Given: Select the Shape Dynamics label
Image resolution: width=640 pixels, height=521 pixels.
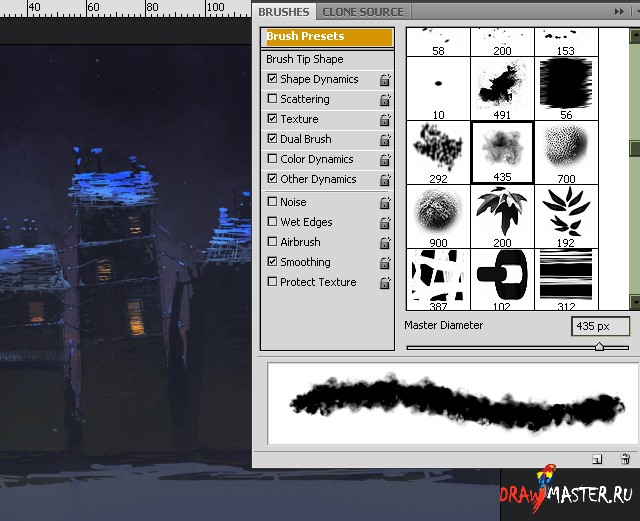Looking at the screenshot, I should point(319,79).
